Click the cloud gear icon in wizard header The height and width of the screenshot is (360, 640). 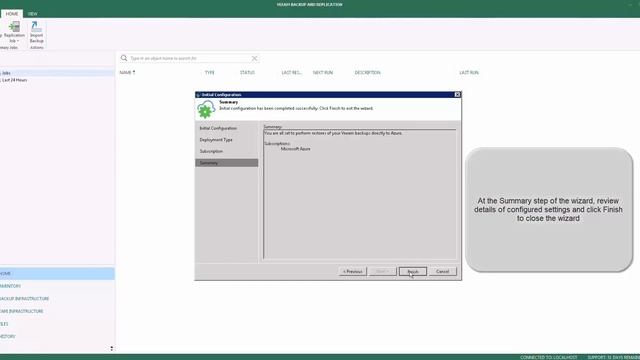tap(206, 109)
